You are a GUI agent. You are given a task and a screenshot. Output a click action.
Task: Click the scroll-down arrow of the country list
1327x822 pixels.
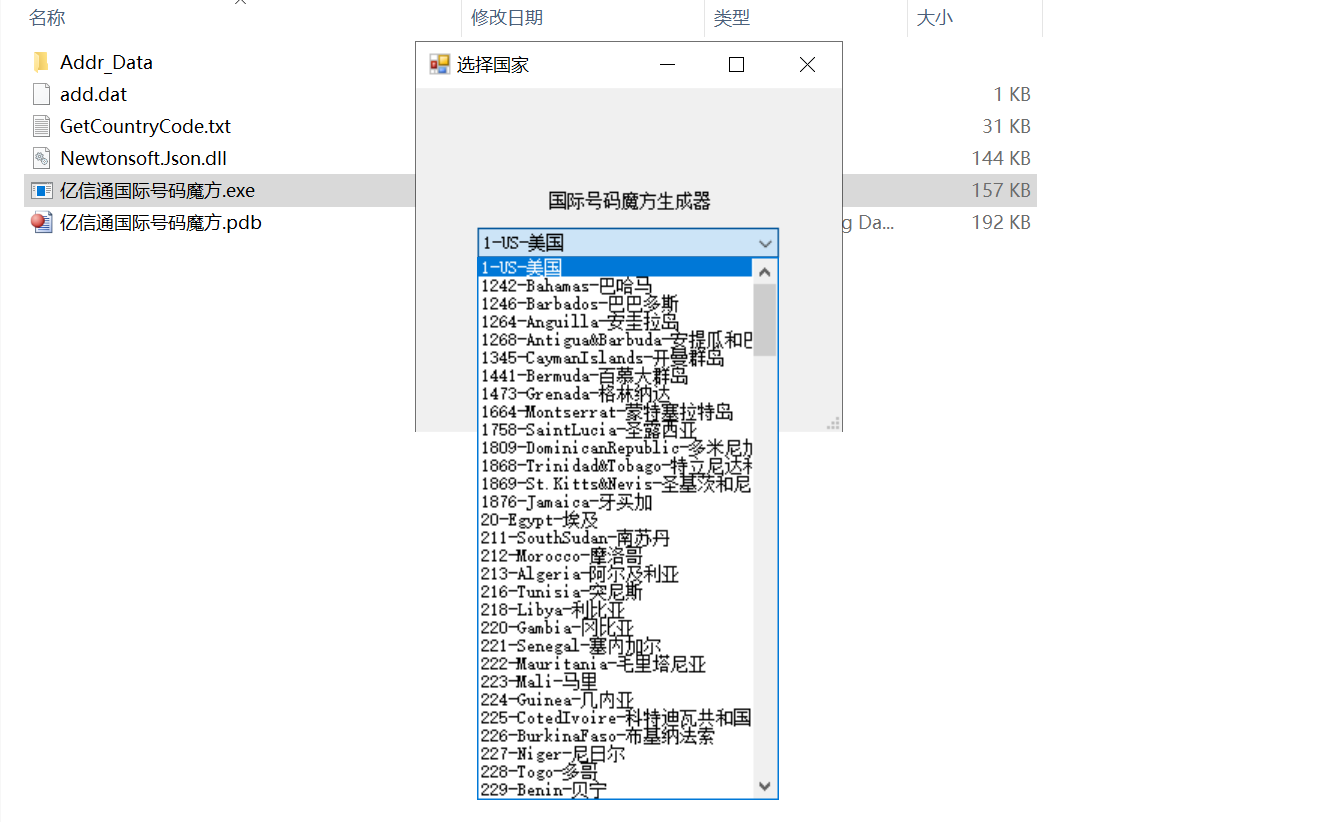[763, 786]
